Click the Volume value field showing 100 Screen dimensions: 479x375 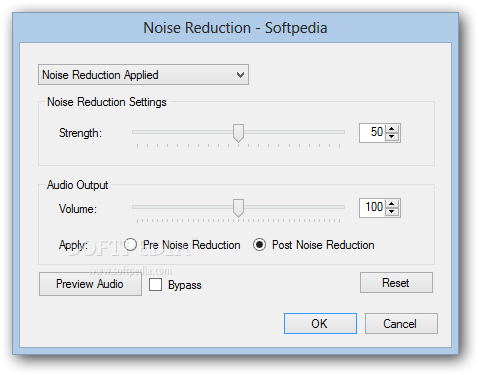(x=373, y=208)
